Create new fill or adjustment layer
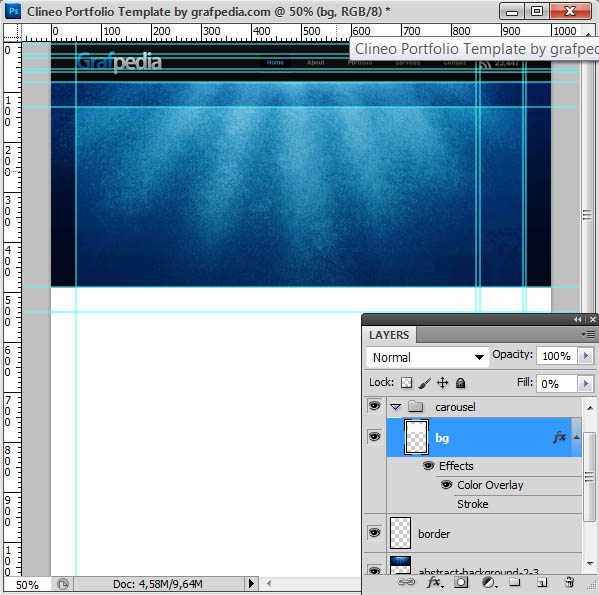Image resolution: width=599 pixels, height=595 pixels. pos(489,582)
